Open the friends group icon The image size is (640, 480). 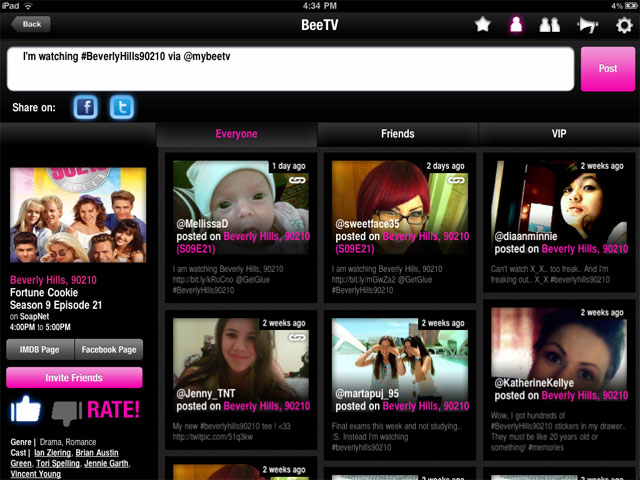pos(549,25)
